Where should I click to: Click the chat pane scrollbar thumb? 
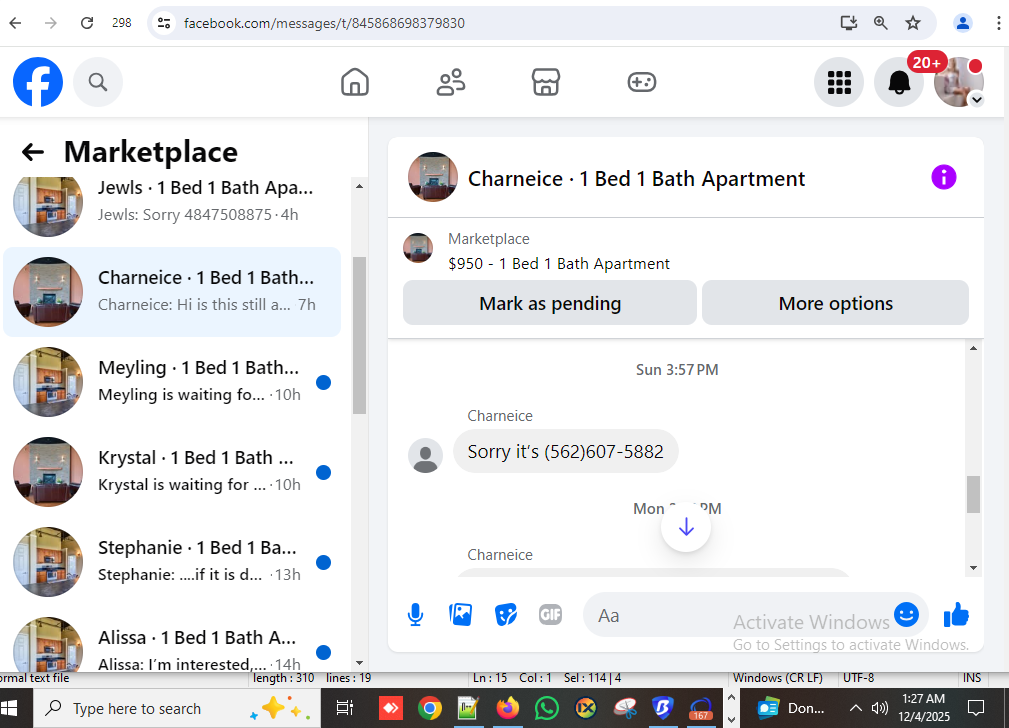[x=973, y=494]
